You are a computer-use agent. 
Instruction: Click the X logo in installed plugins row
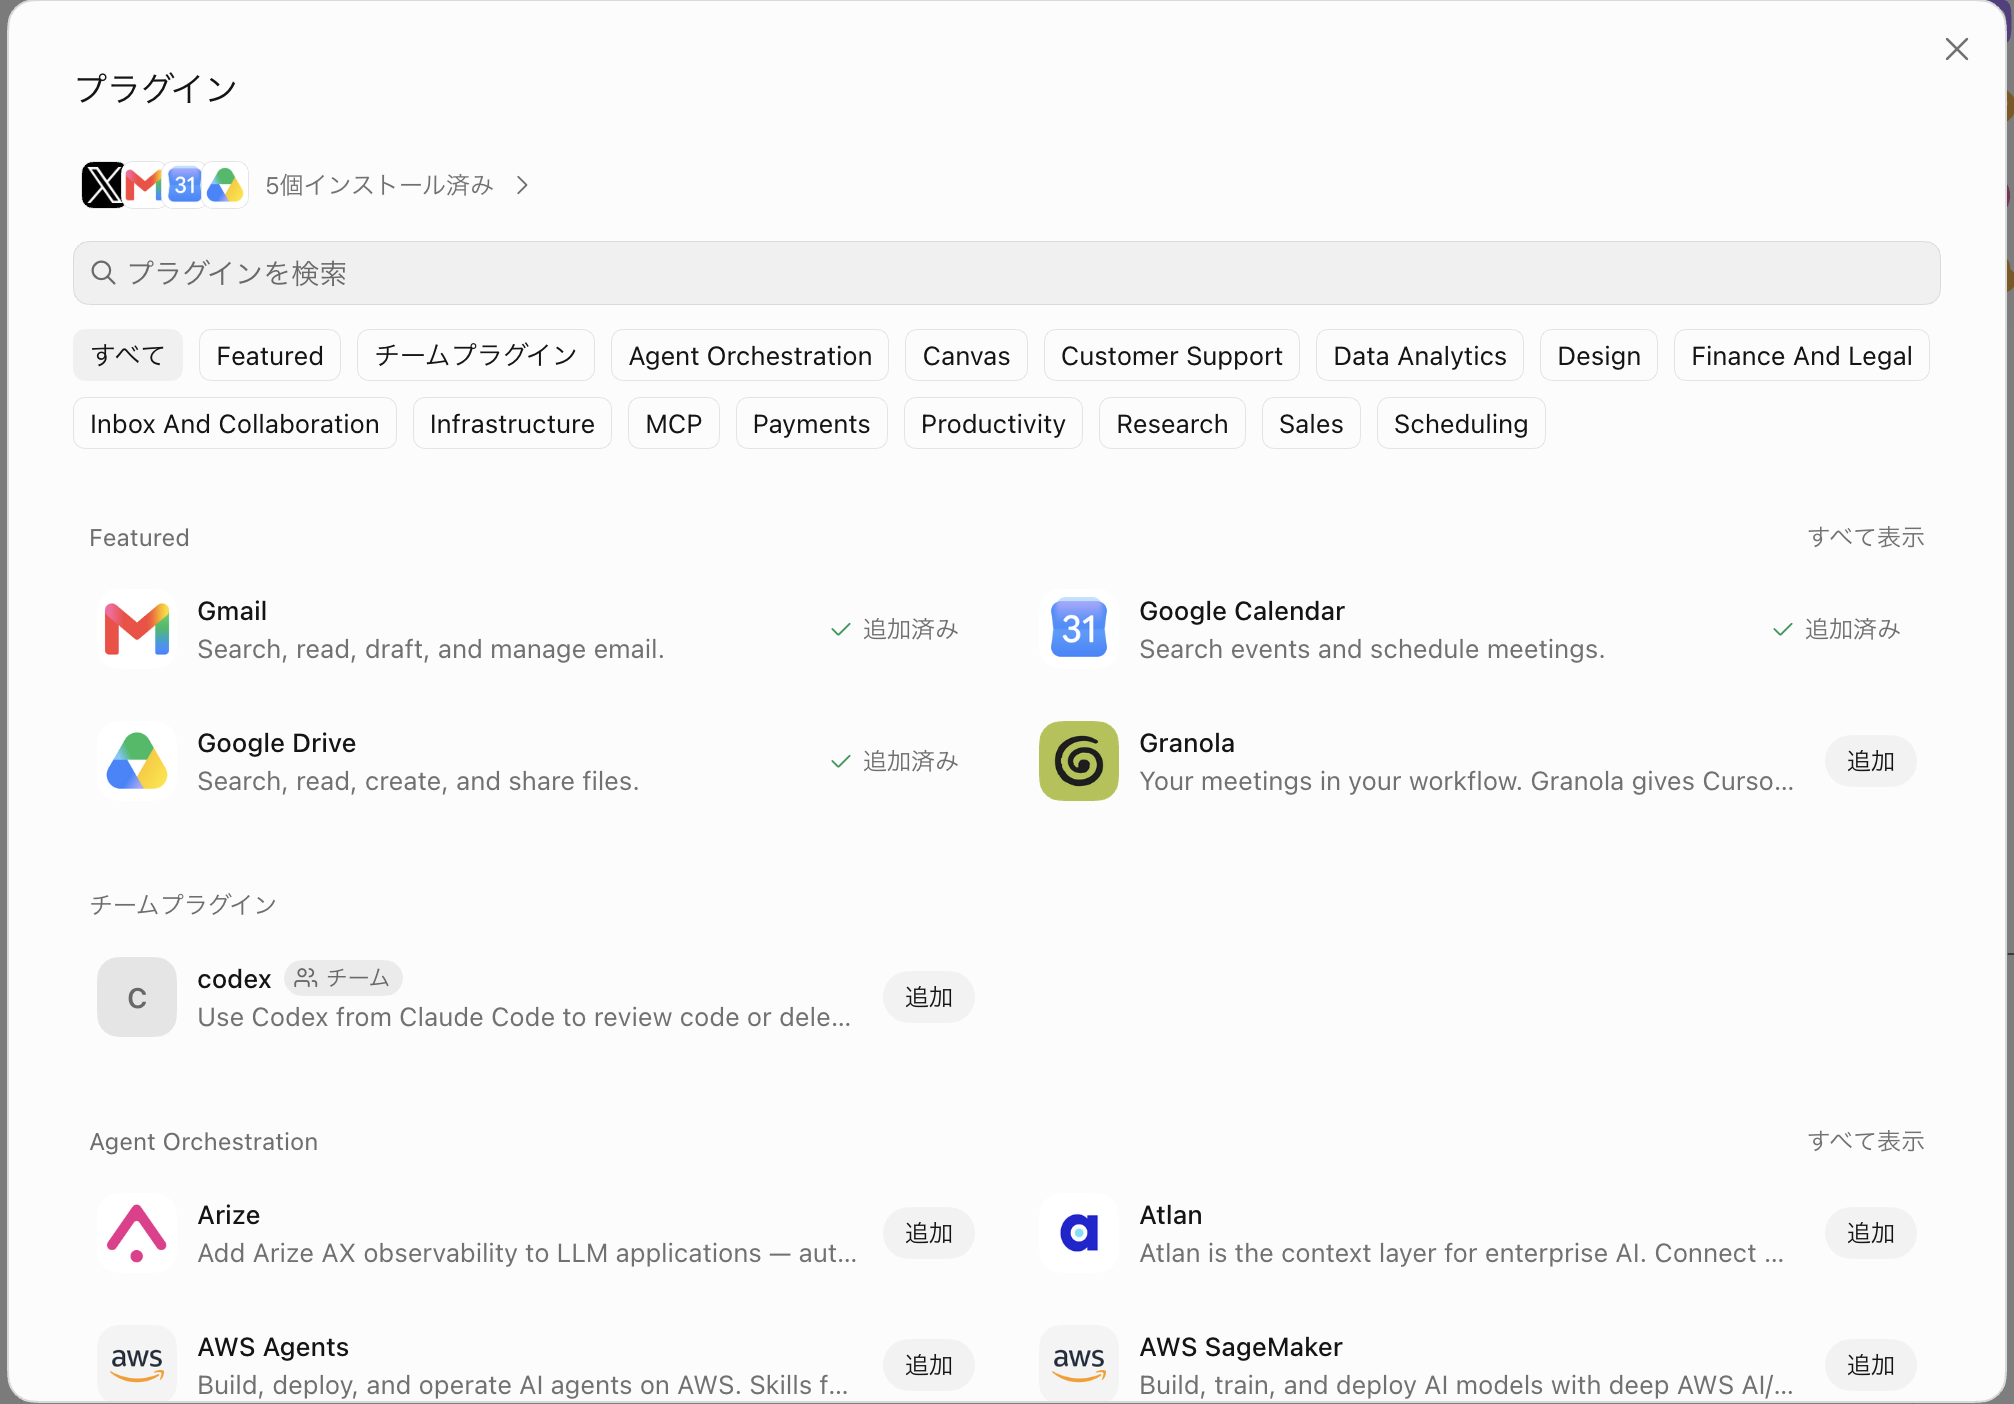103,185
